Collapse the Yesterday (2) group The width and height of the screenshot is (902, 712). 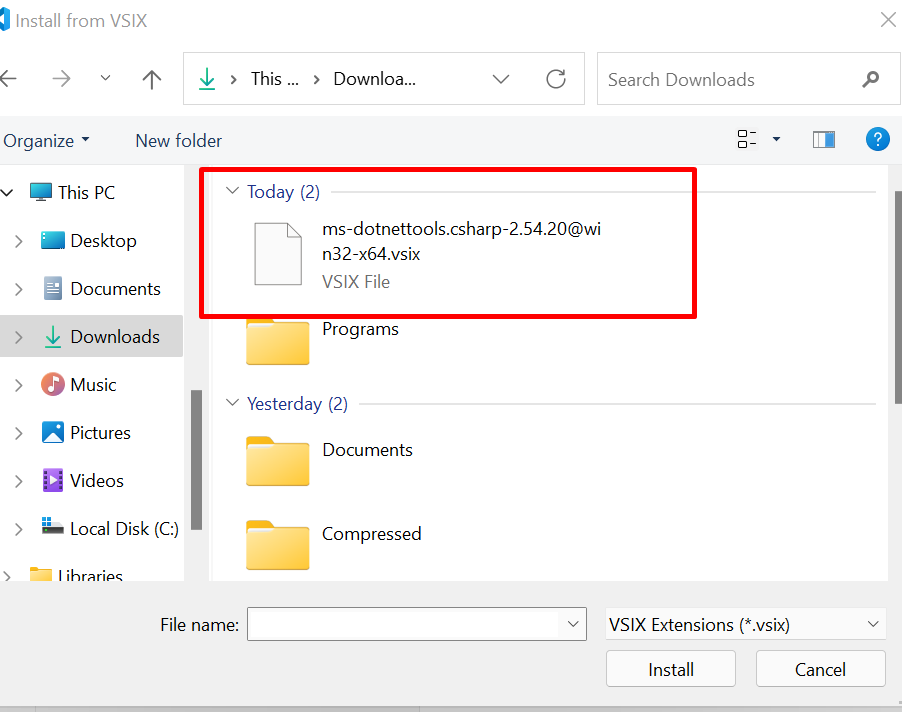pos(232,403)
